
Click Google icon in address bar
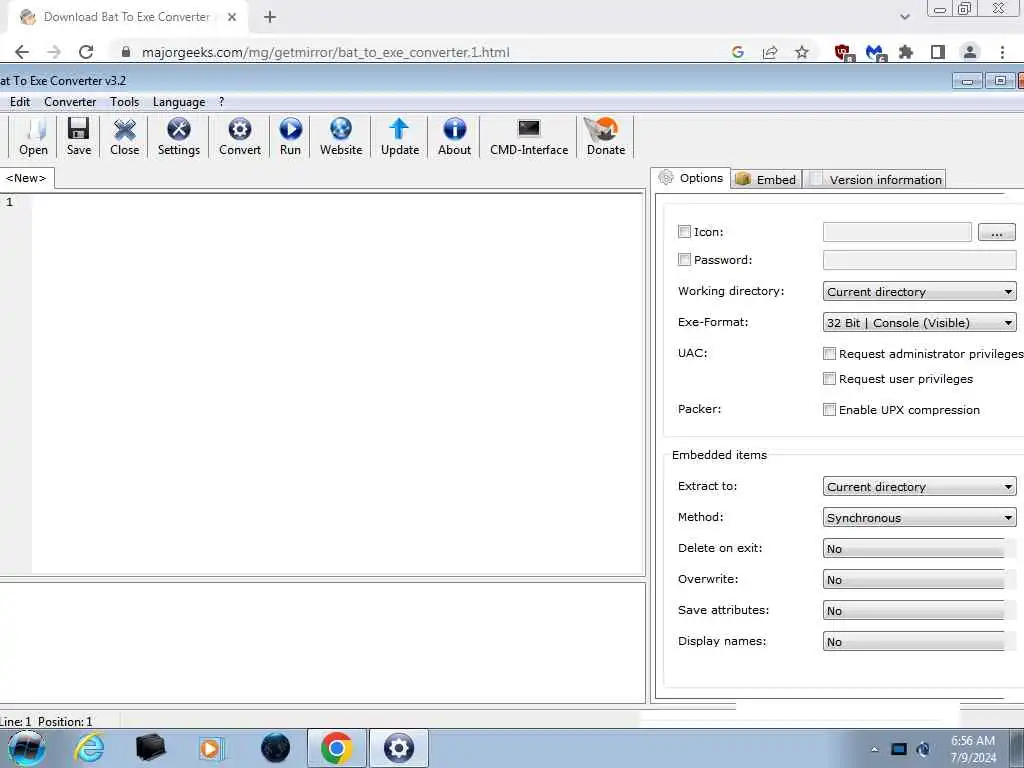coord(738,52)
